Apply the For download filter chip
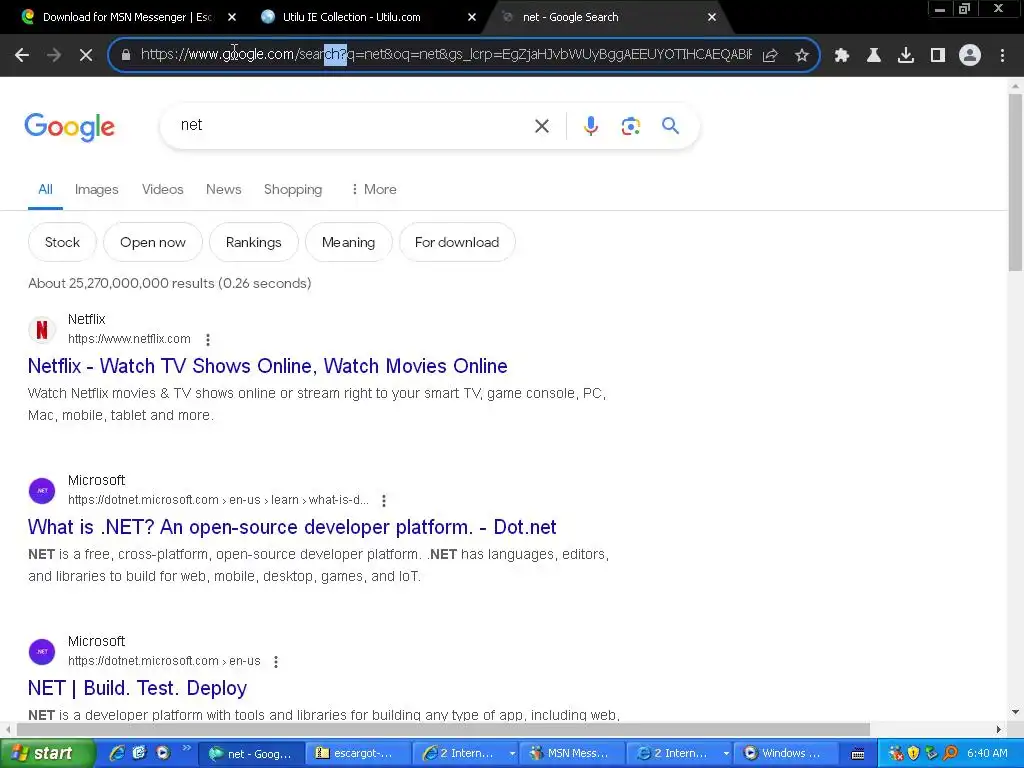 (457, 242)
